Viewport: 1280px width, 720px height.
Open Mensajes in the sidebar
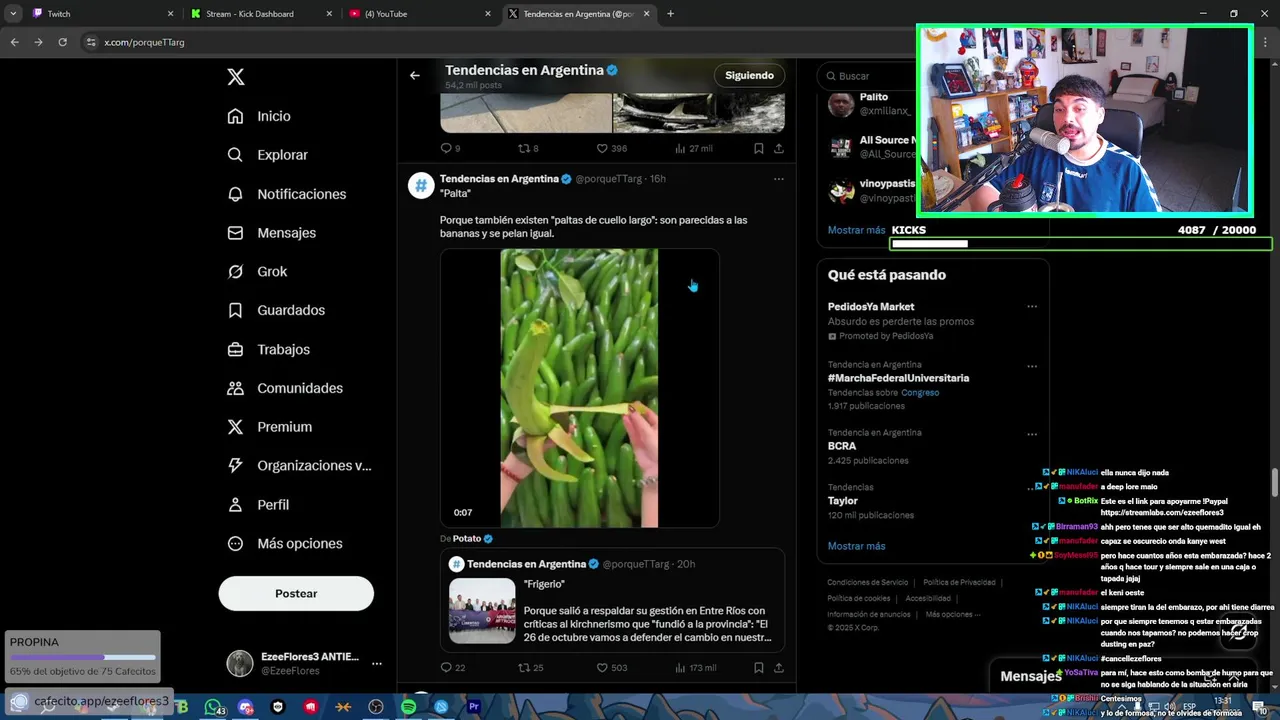(271, 232)
